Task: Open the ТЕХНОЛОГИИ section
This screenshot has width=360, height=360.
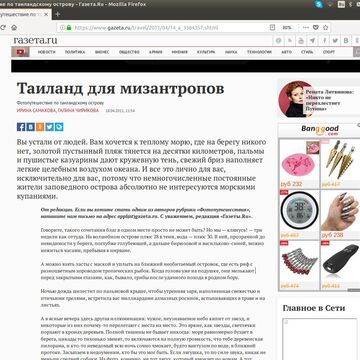Action: click(259, 52)
